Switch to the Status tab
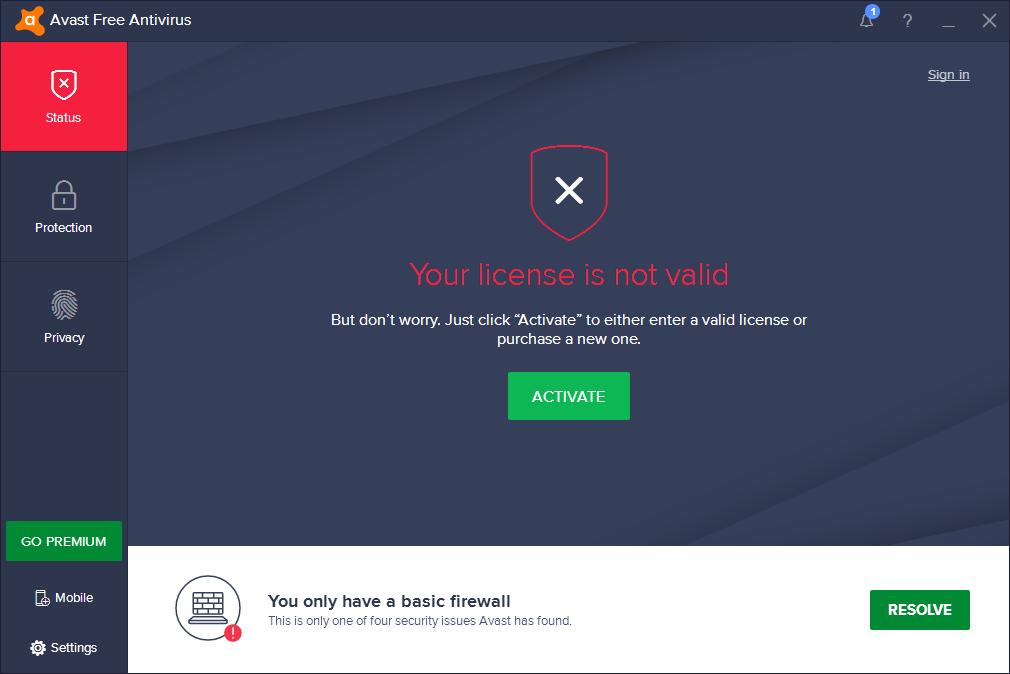Viewport: 1010px width, 674px height. point(64,97)
